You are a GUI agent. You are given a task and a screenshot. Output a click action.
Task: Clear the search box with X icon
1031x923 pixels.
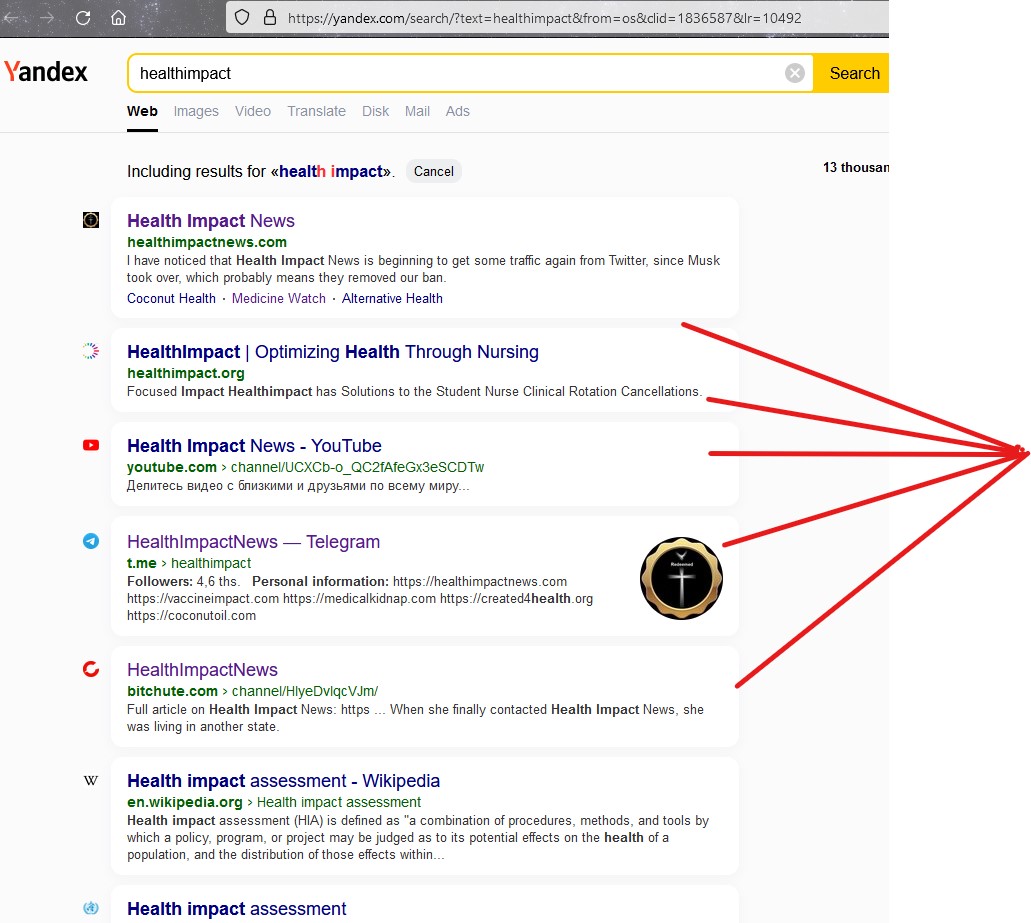click(x=794, y=73)
